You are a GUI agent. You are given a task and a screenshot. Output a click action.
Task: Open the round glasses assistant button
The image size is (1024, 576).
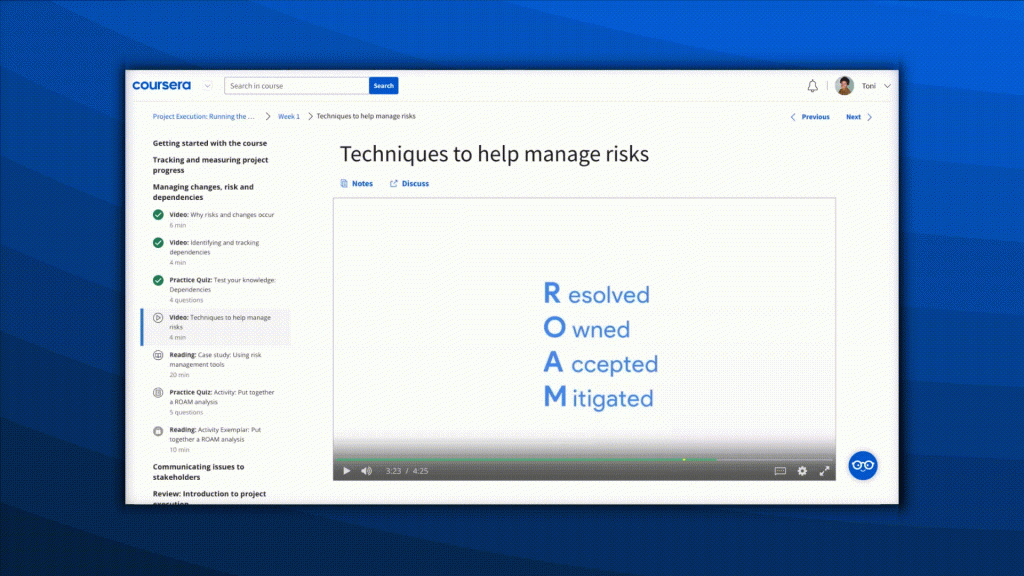coord(863,466)
